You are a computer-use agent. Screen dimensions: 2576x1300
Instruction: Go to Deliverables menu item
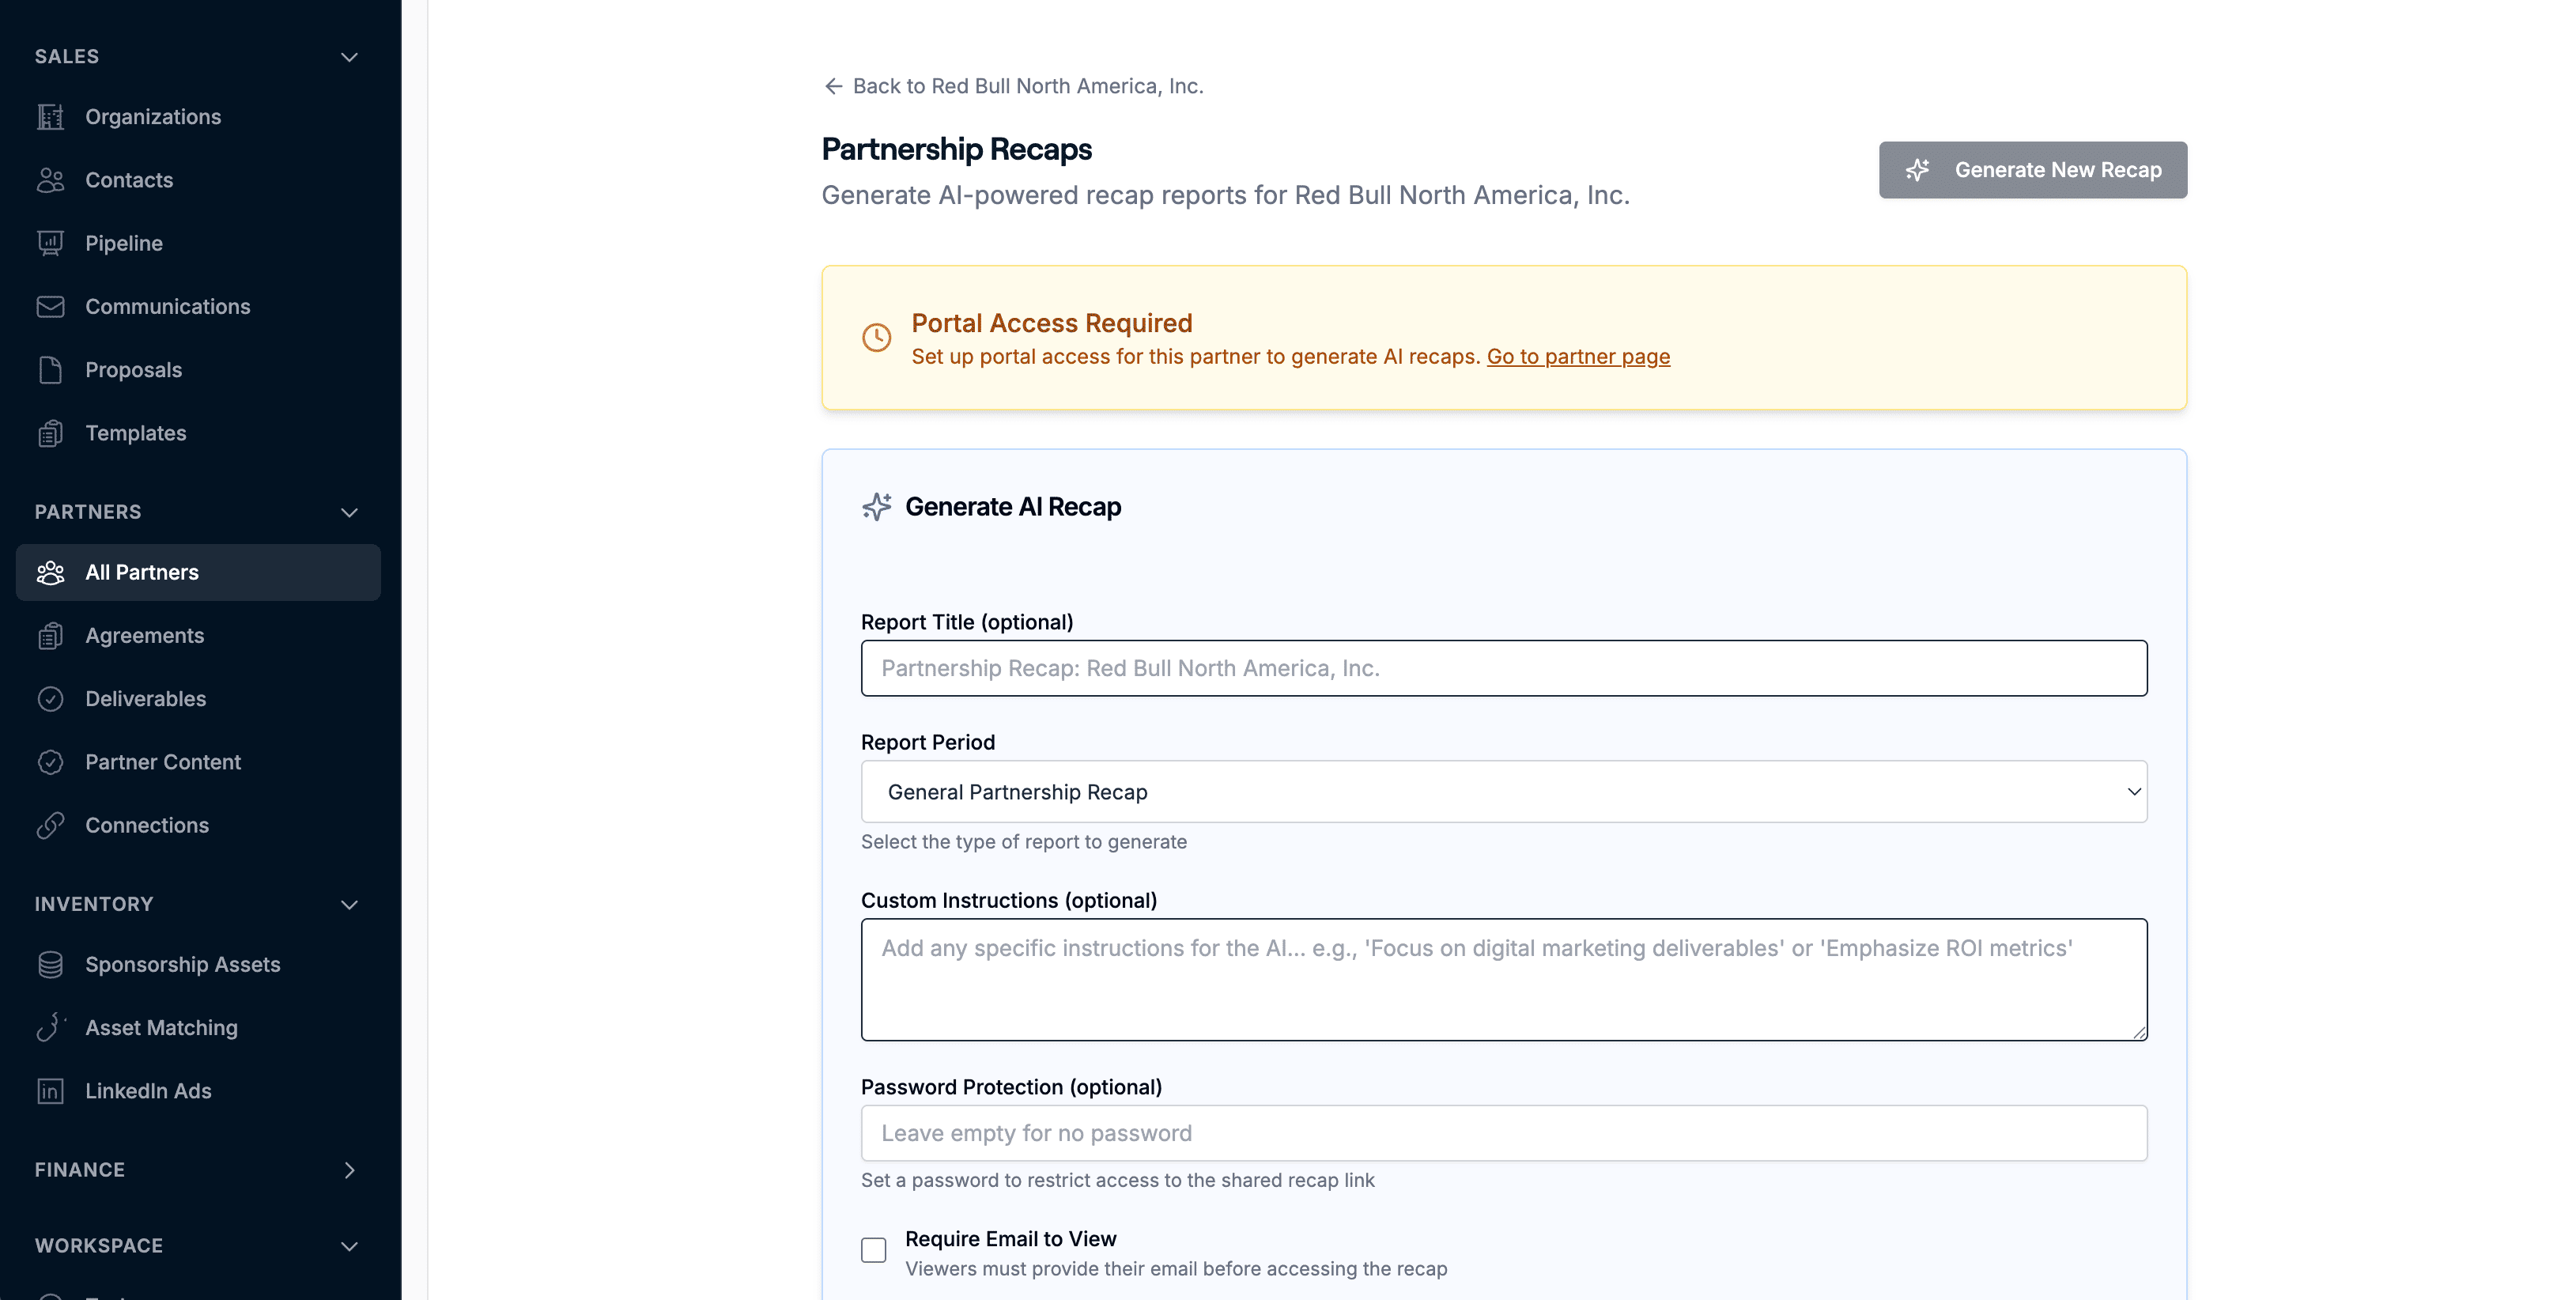pyautogui.click(x=145, y=699)
